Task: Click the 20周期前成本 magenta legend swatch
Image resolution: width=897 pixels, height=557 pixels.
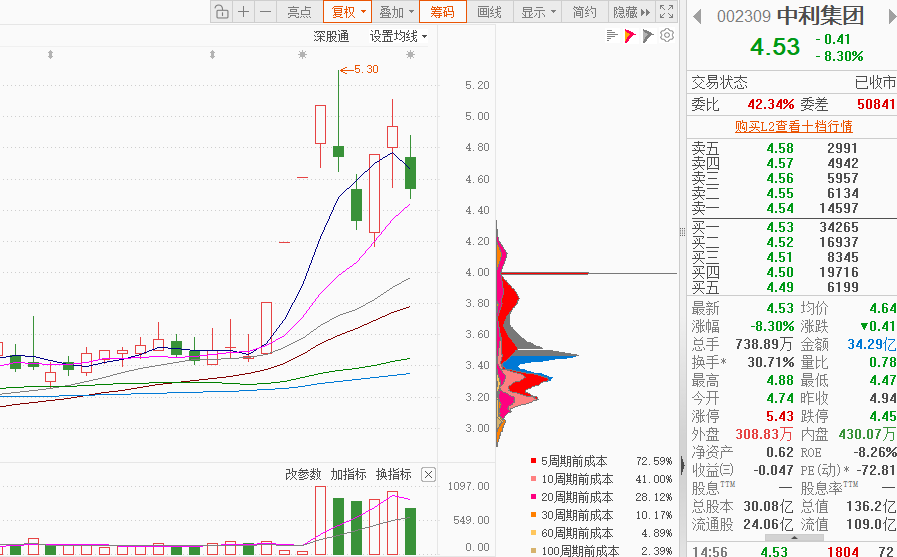Action: [534, 497]
